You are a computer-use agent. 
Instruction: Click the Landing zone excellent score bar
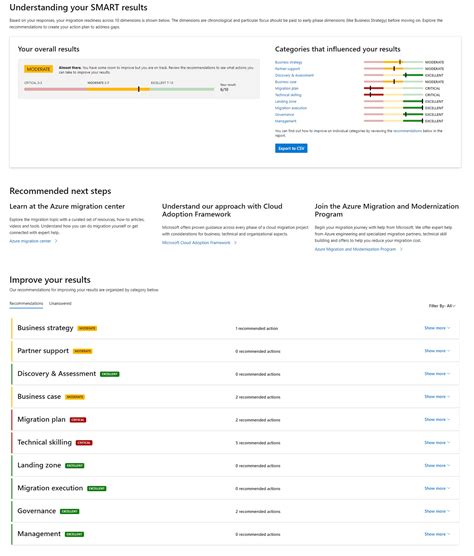coord(393,101)
